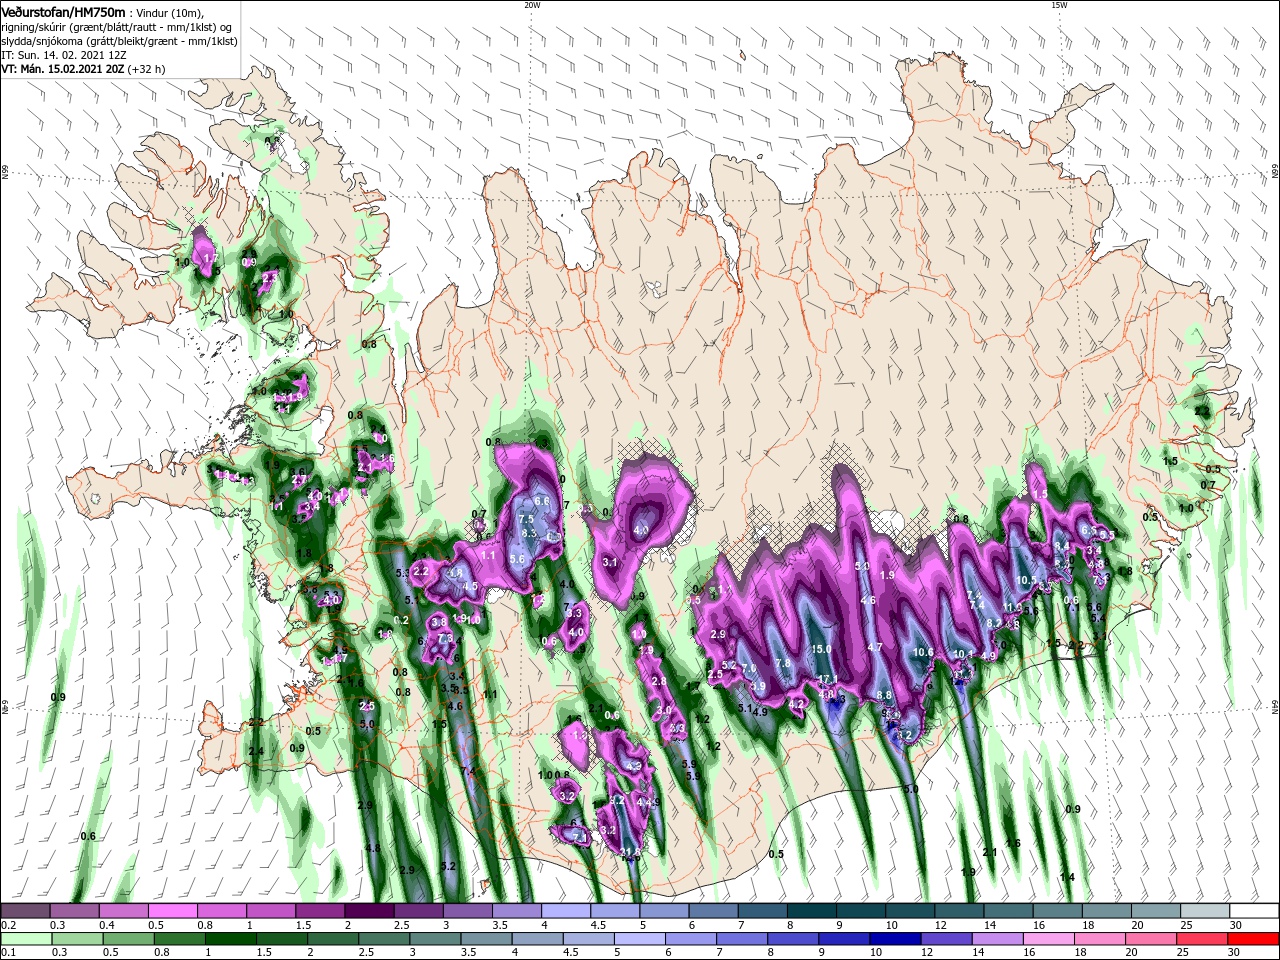The height and width of the screenshot is (960, 1280).
Task: Select rain legend swatch between 3 and 3.5
Action: 436,939
